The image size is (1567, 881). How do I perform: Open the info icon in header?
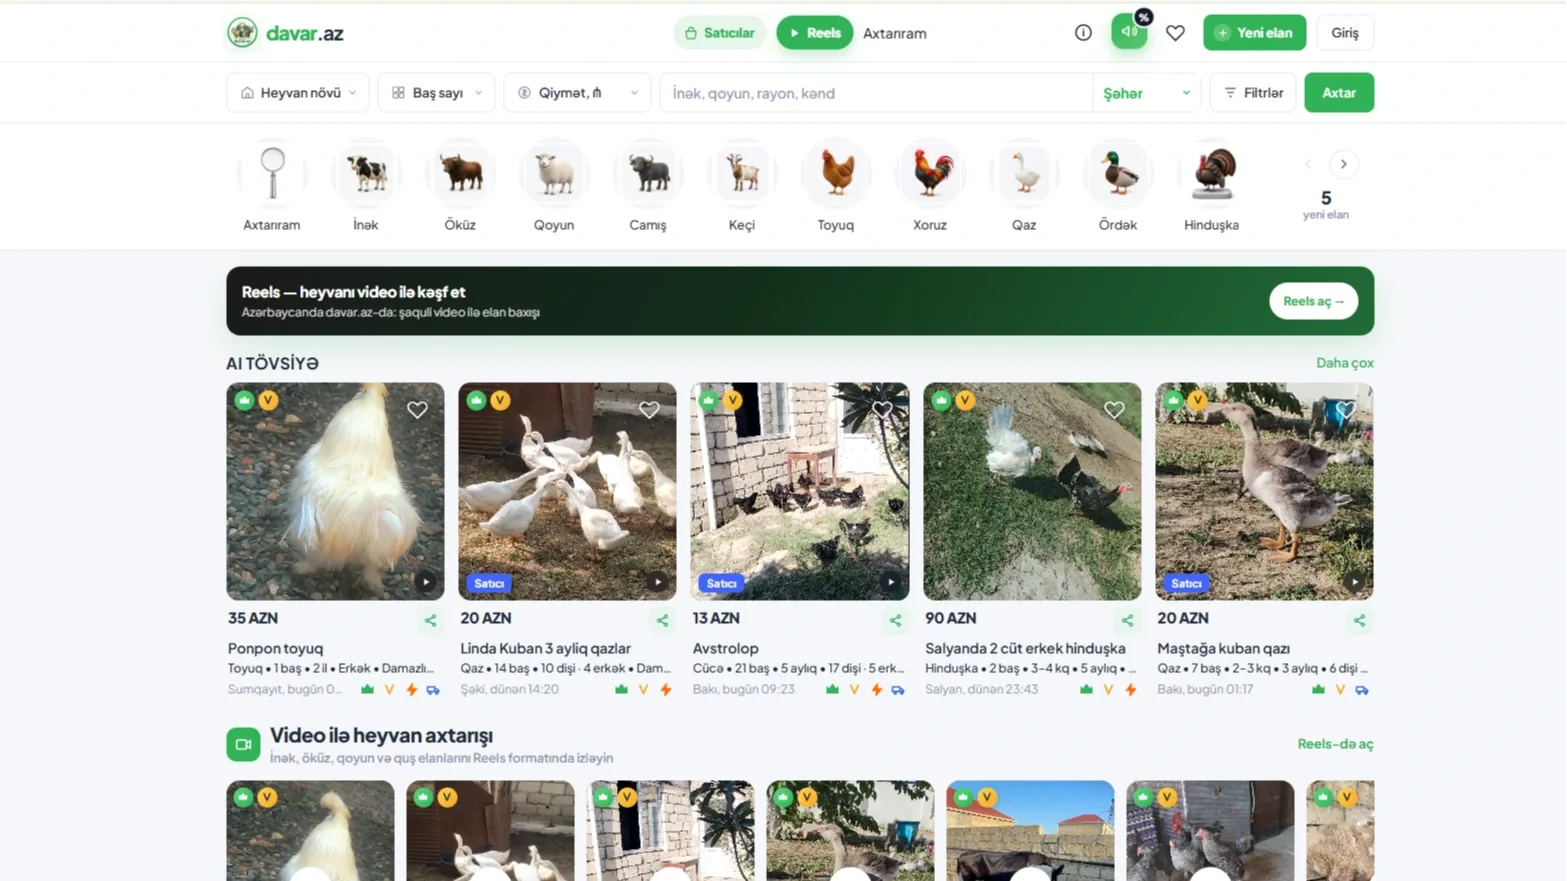coord(1083,33)
